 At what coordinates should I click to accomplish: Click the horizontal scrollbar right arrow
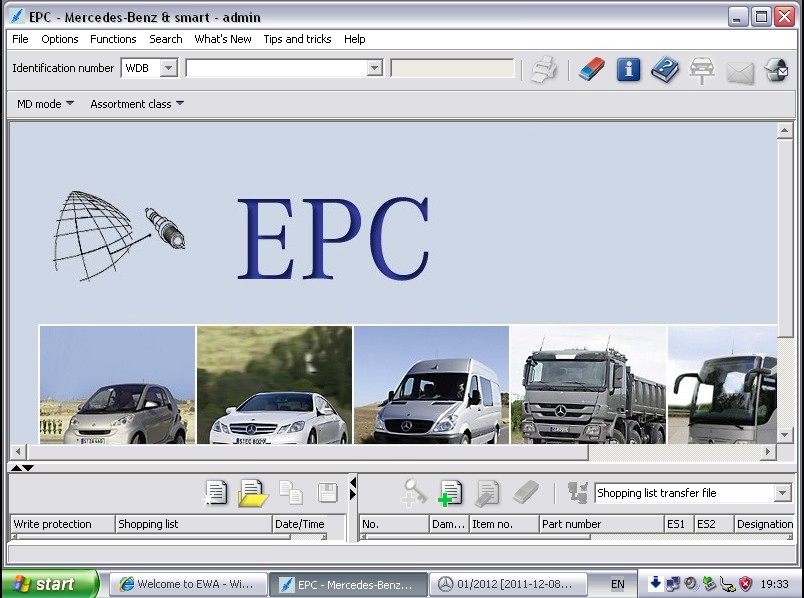(x=768, y=452)
